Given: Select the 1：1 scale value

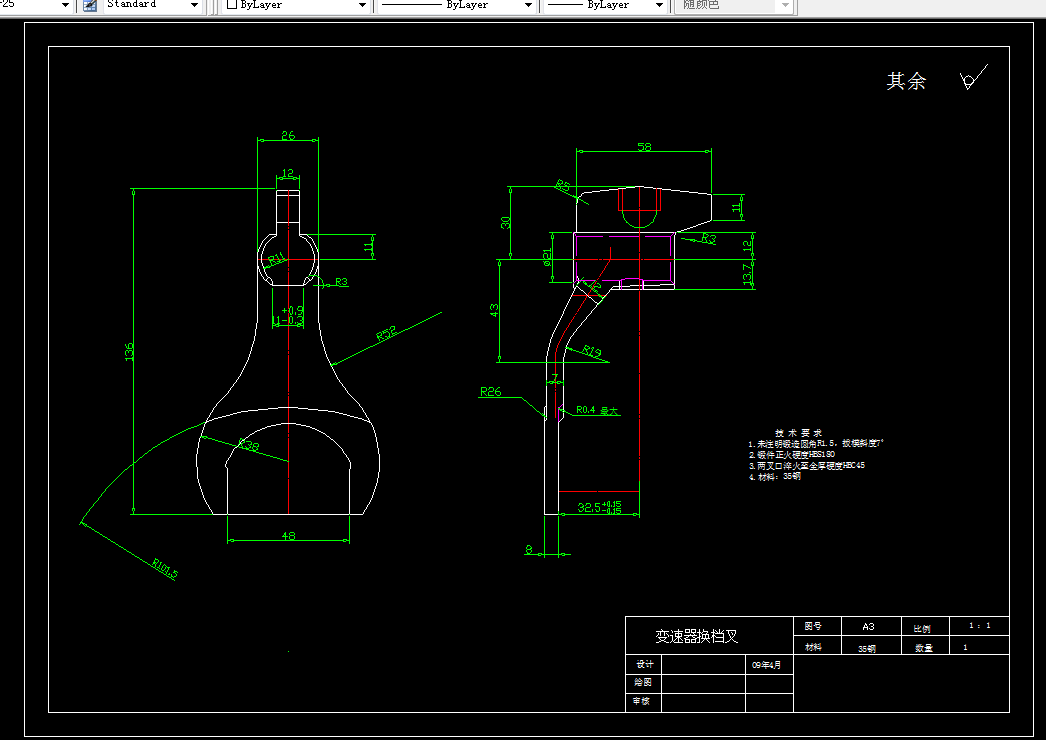Looking at the screenshot, I should click(x=980, y=626).
